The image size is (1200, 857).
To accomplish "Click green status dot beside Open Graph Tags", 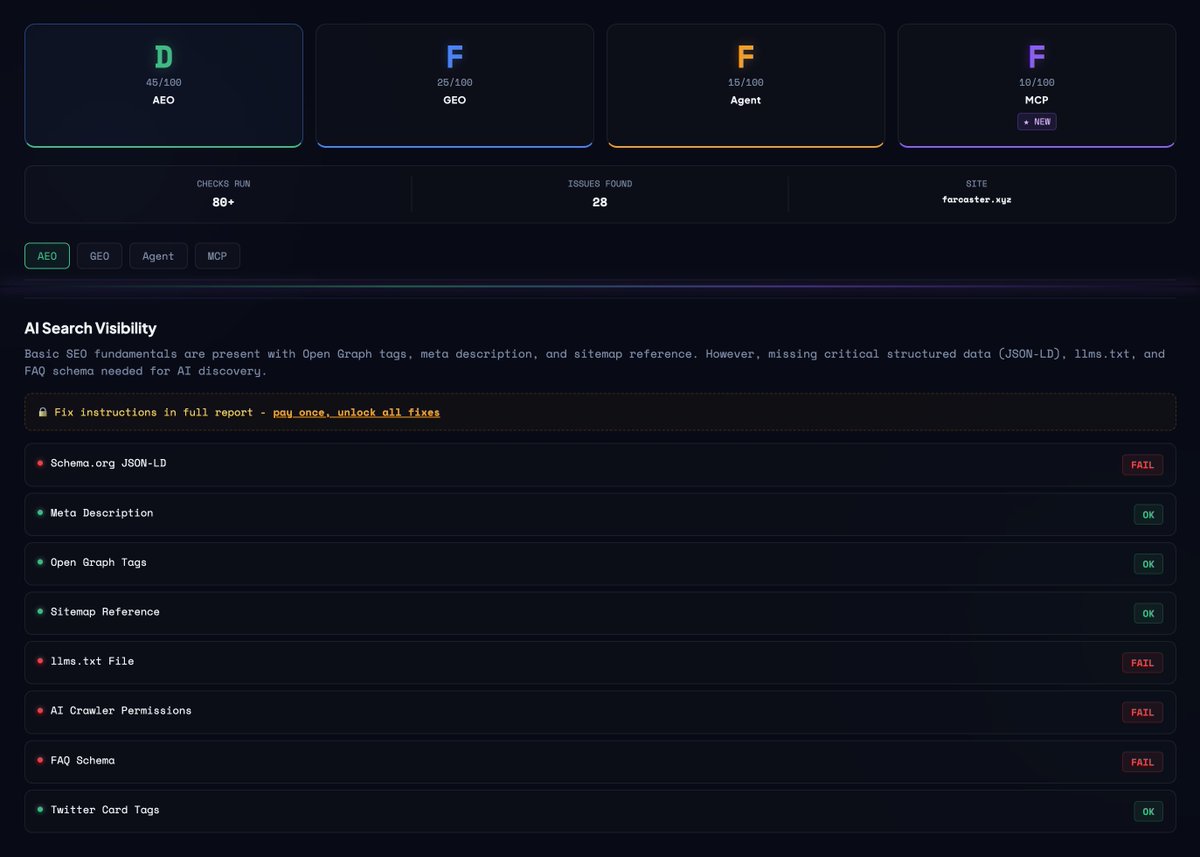I will click(x=40, y=562).
